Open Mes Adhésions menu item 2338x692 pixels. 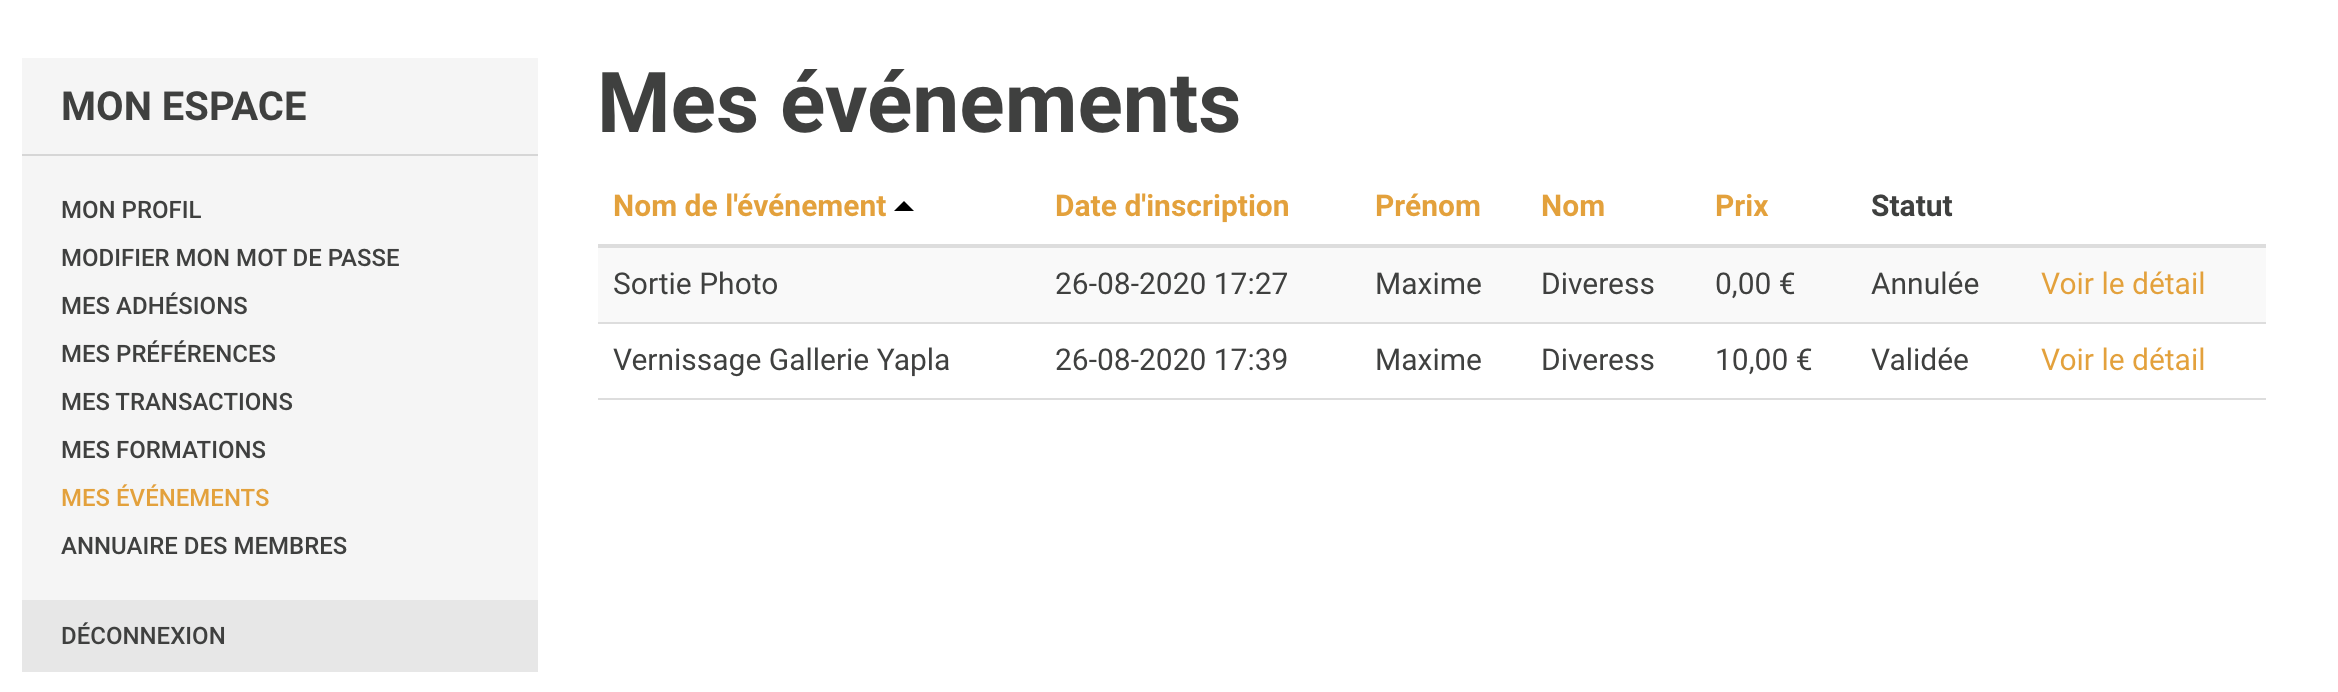tap(154, 306)
